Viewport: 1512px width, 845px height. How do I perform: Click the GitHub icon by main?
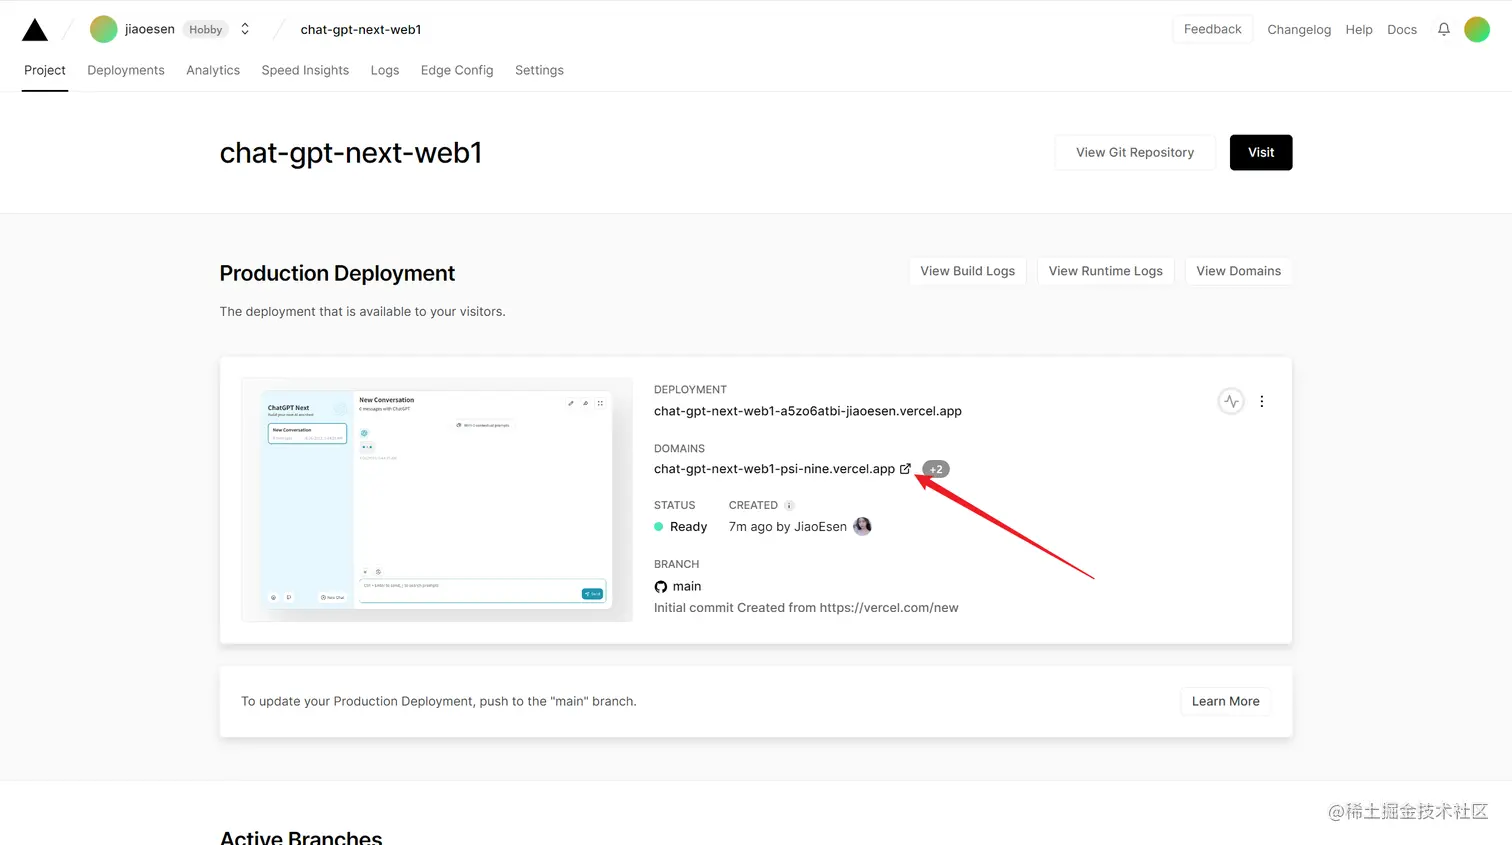point(660,587)
